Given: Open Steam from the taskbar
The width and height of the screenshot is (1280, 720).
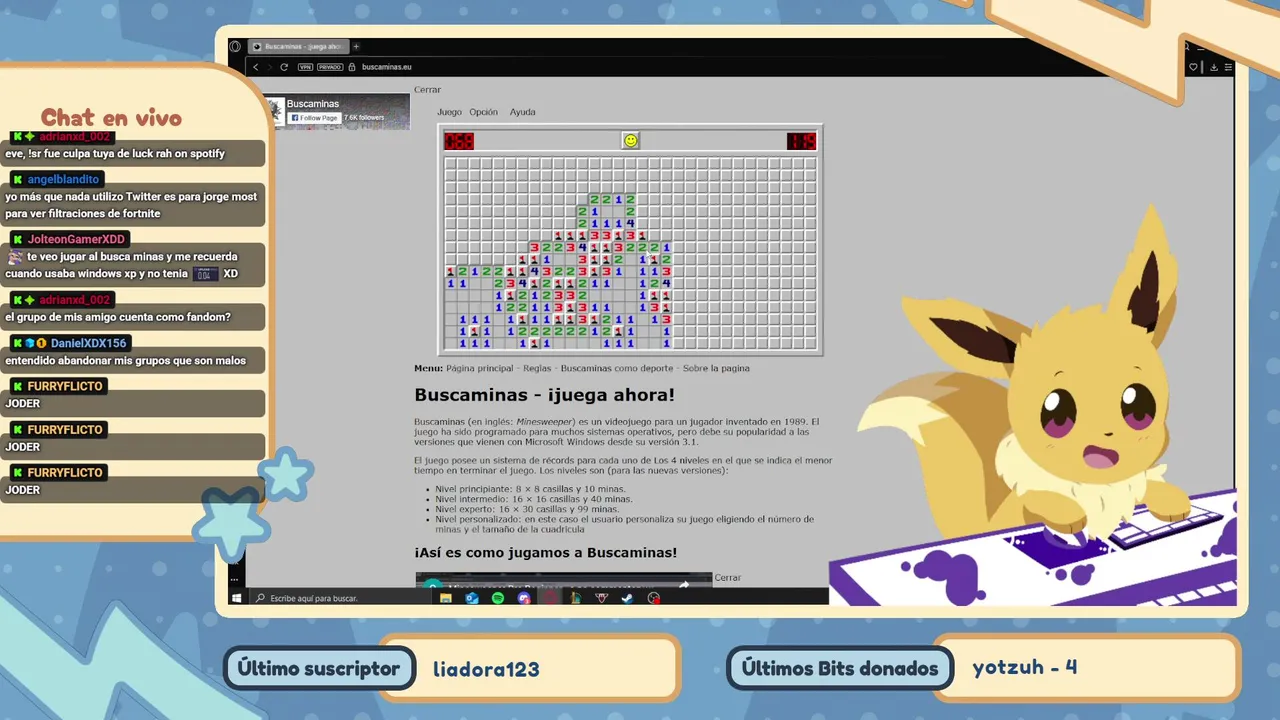Looking at the screenshot, I should click(x=628, y=598).
